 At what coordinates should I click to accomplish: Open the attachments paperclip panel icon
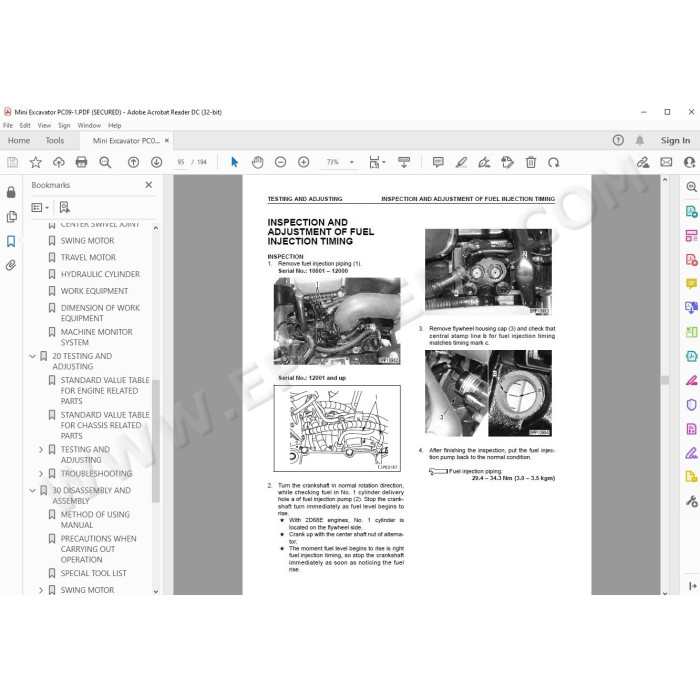(11, 266)
